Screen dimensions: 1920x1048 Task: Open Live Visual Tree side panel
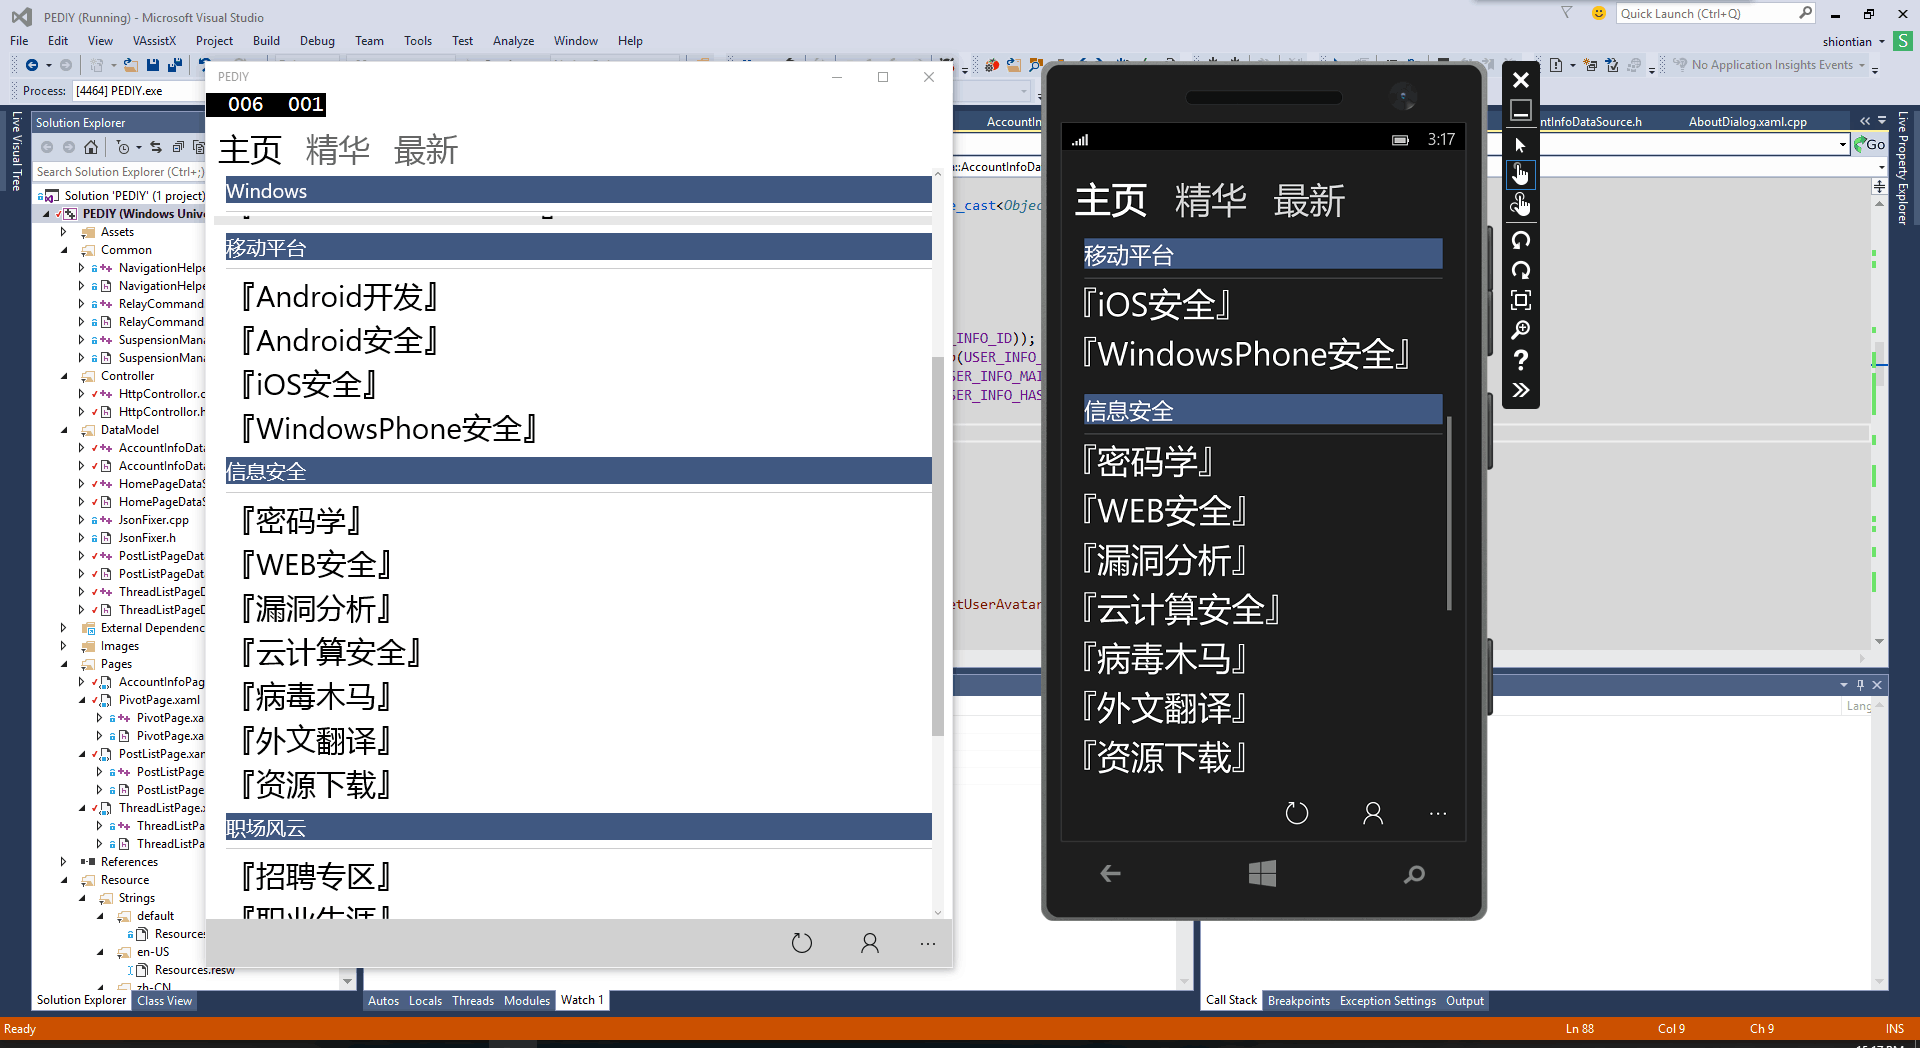(x=16, y=151)
